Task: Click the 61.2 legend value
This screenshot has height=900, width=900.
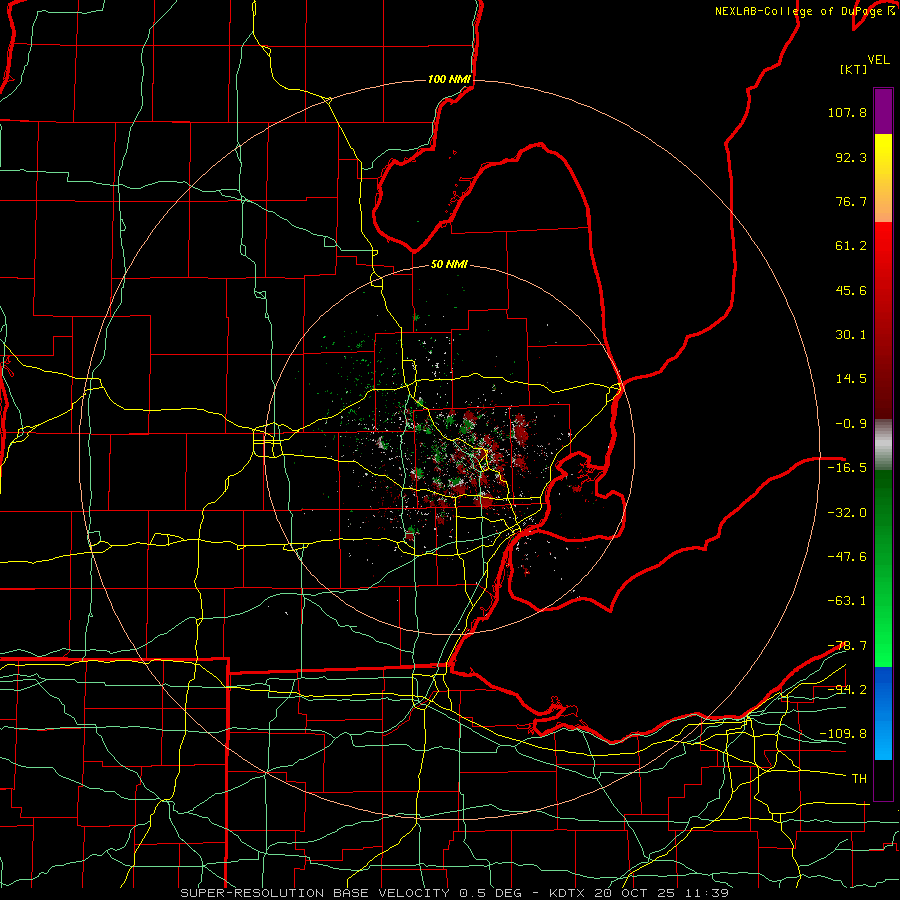Action: pos(851,246)
